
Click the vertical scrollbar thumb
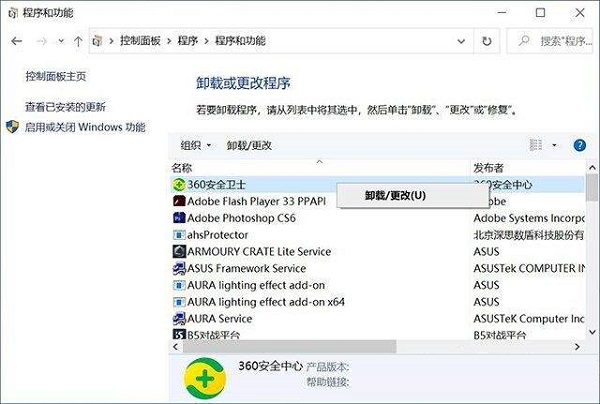[x=592, y=187]
